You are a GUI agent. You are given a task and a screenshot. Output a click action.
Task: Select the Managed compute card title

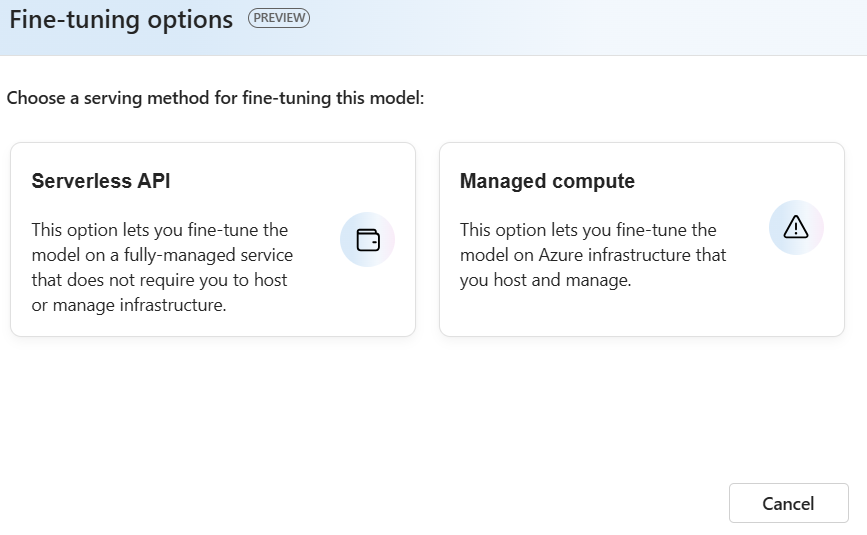(x=547, y=181)
